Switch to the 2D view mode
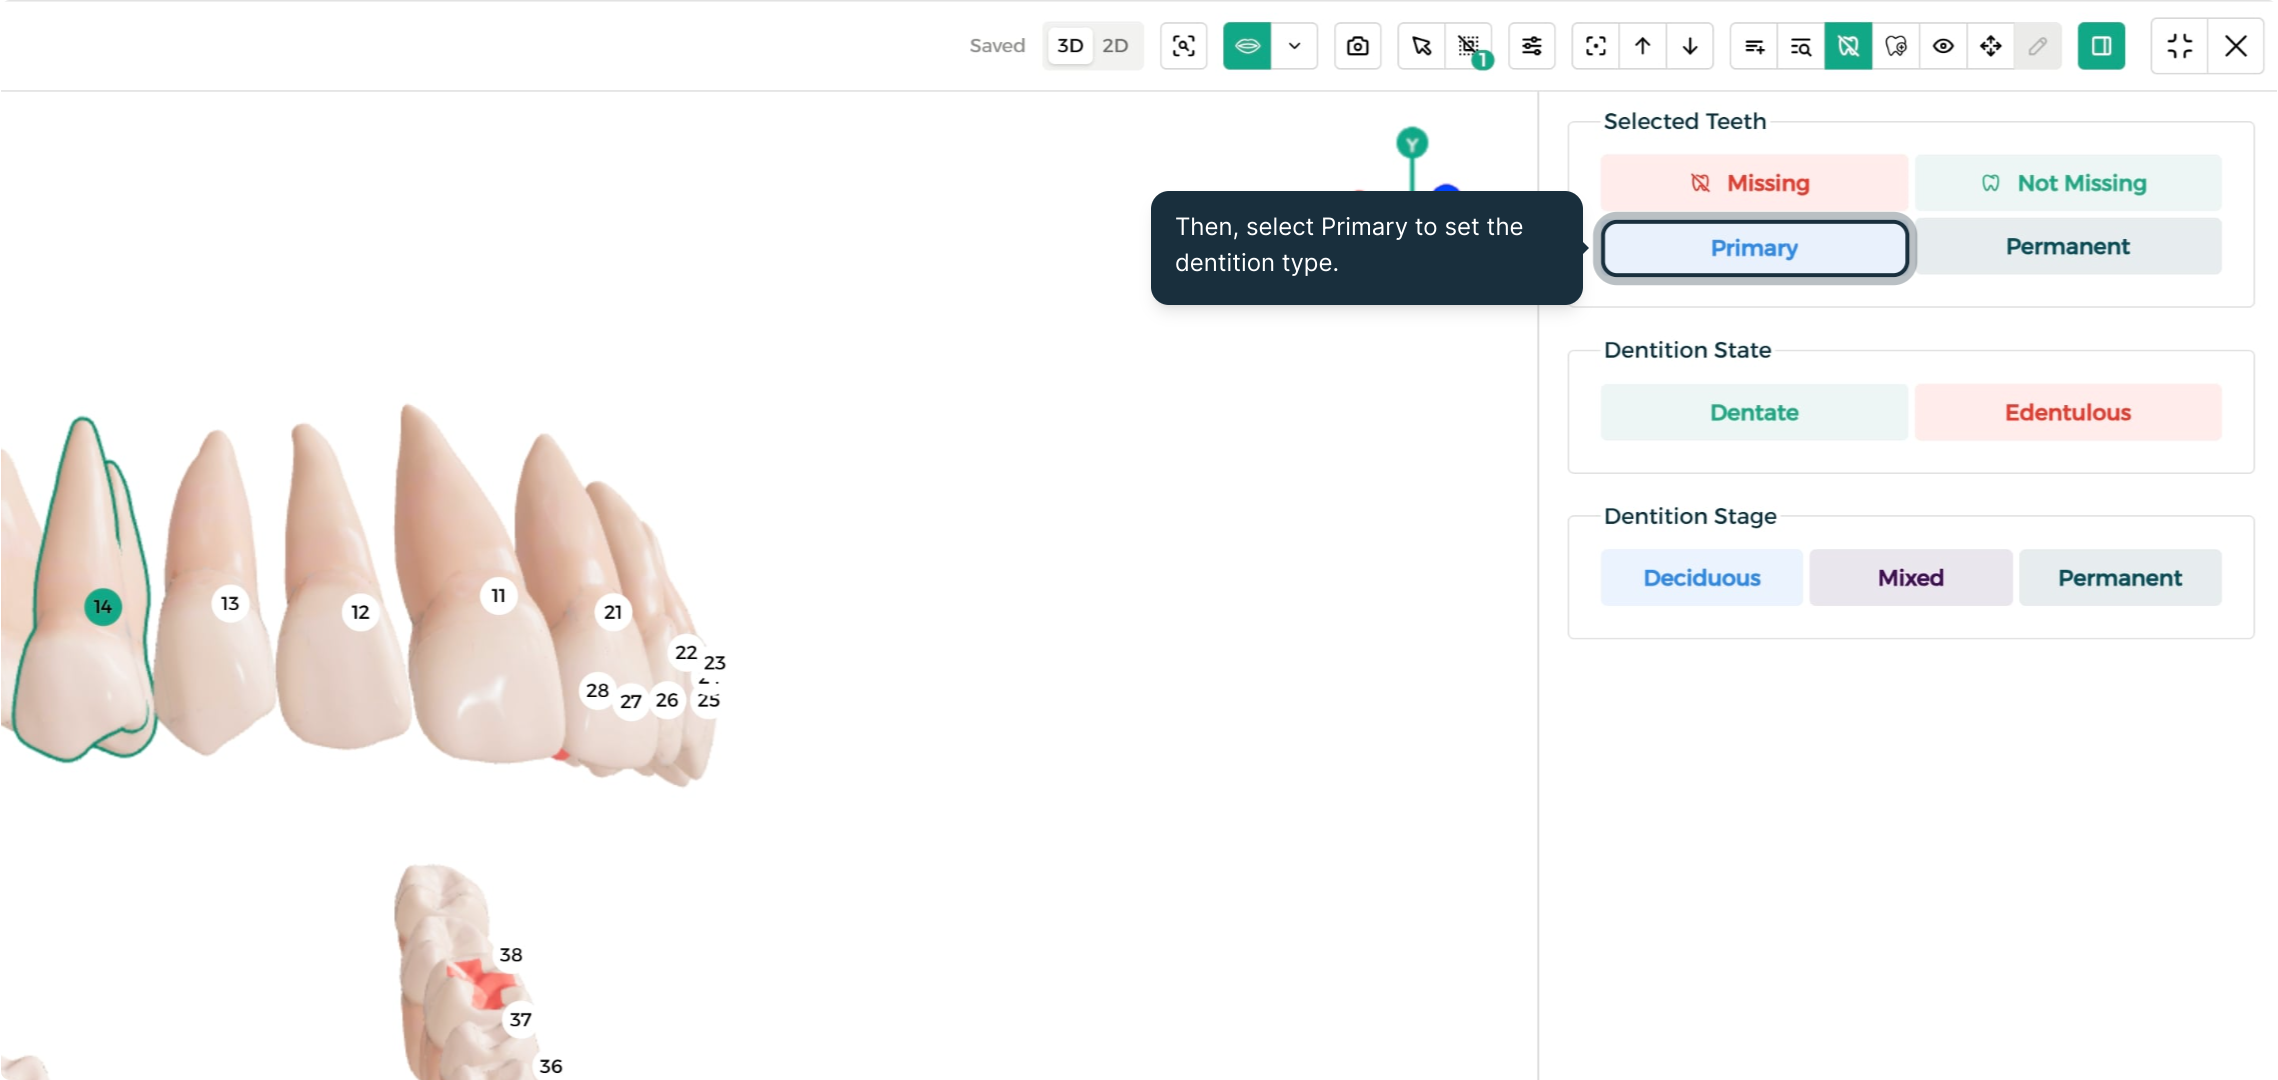The width and height of the screenshot is (2278, 1080). tap(1115, 46)
